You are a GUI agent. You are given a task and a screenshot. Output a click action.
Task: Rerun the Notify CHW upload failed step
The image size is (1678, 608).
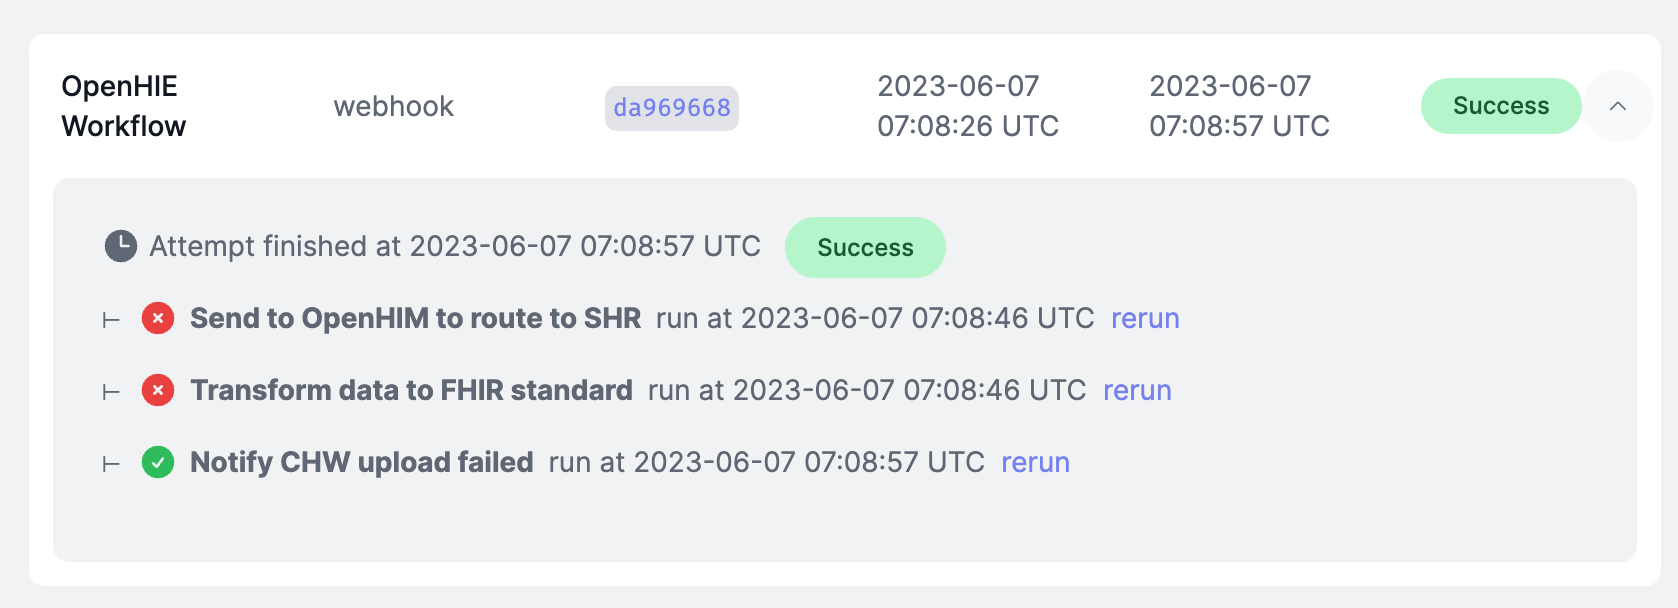click(x=1035, y=462)
